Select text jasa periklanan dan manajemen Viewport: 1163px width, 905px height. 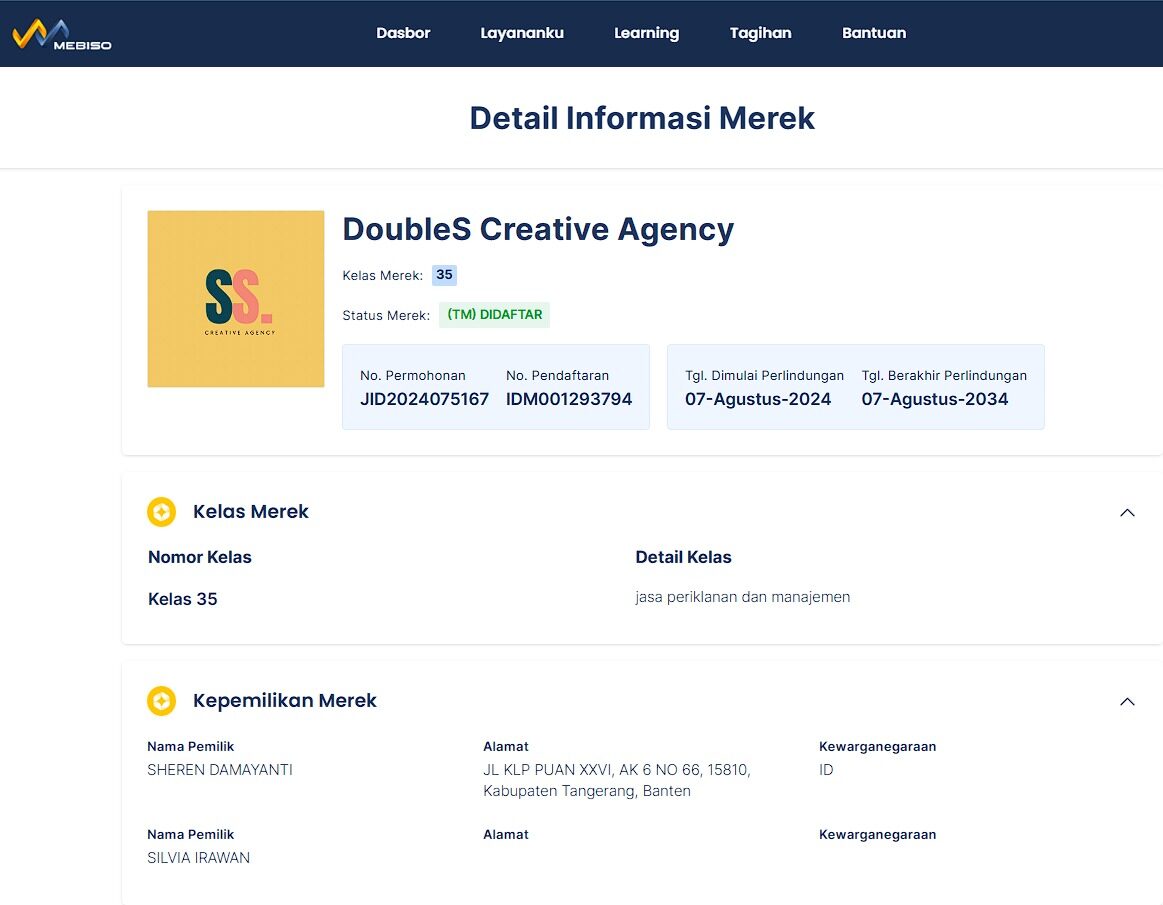coord(742,597)
